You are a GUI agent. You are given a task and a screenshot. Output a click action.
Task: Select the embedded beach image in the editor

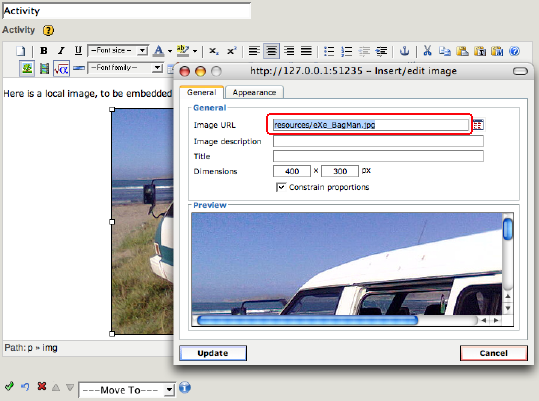click(x=142, y=222)
